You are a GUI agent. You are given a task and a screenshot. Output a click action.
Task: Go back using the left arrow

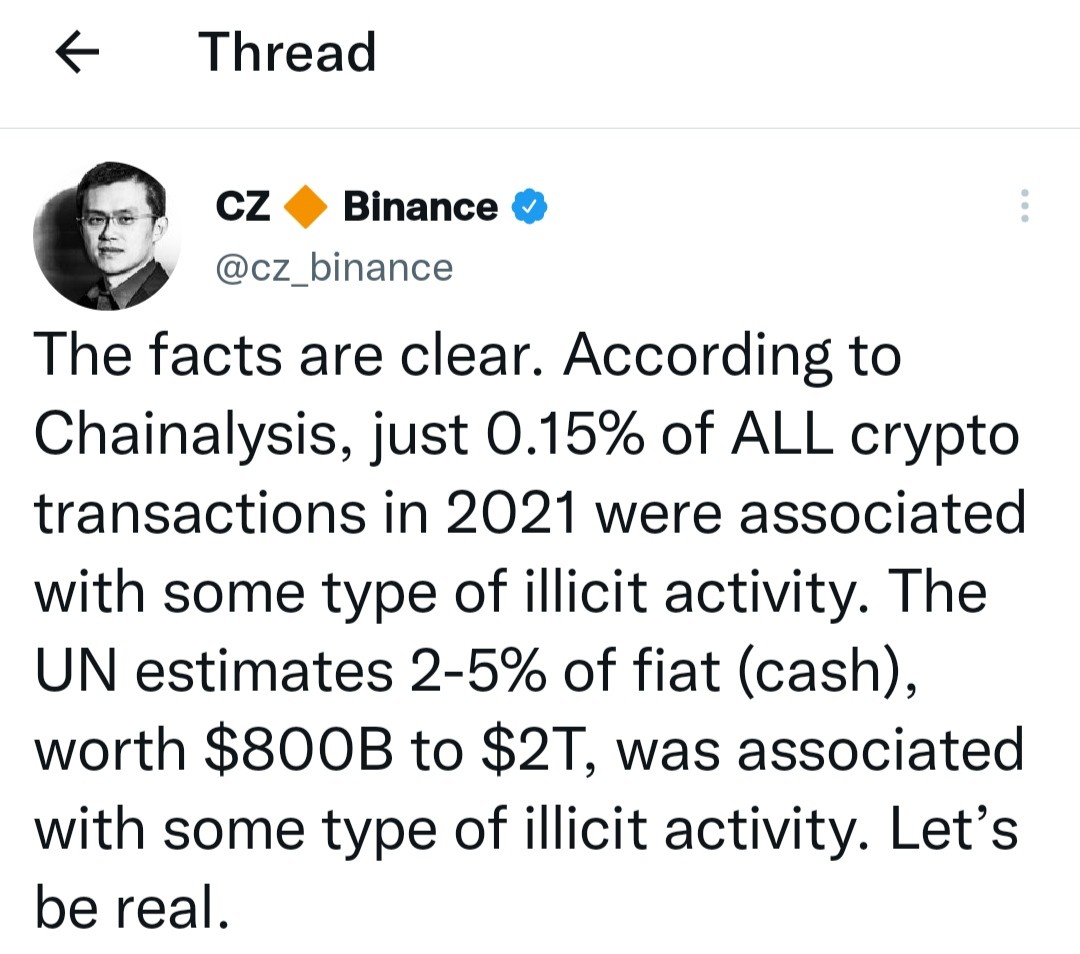[x=77, y=52]
